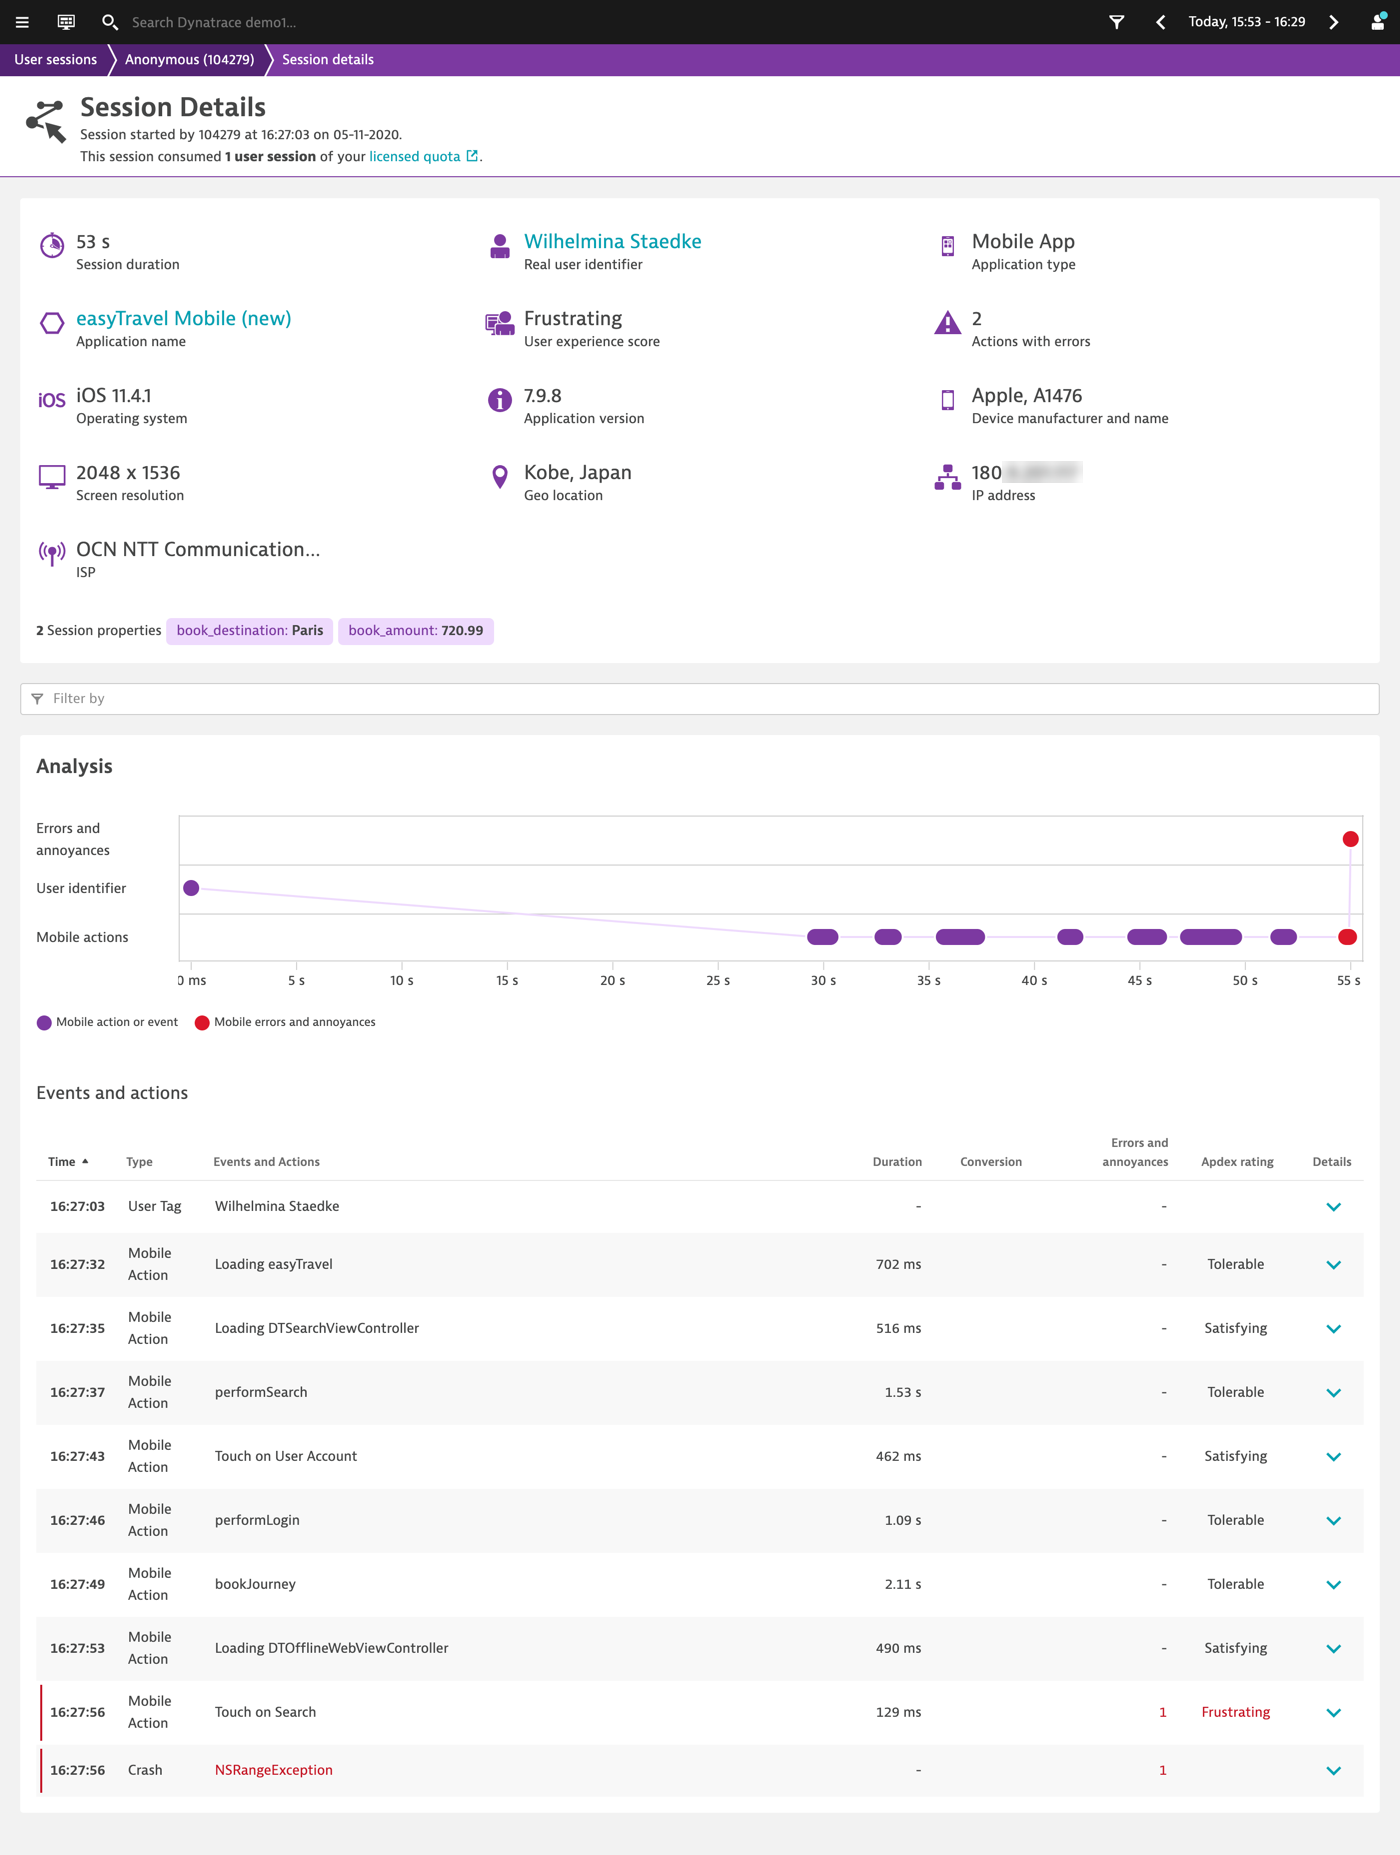
Task: Click the Mobile App application type icon
Action: [948, 246]
